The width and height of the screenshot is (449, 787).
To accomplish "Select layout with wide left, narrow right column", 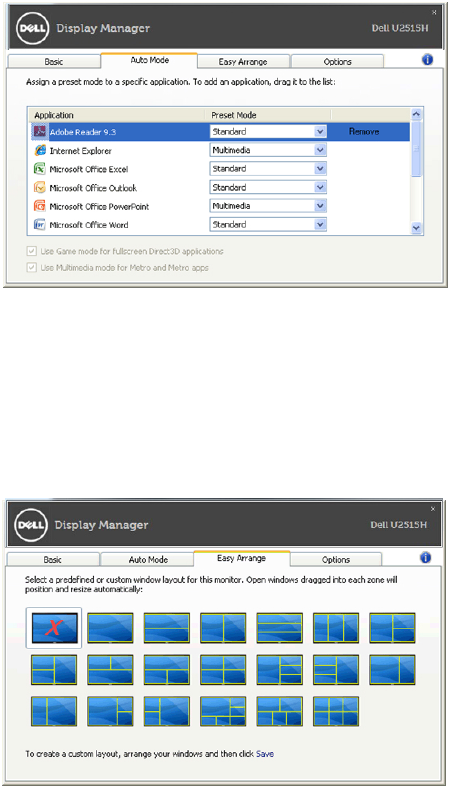I will (392, 670).
